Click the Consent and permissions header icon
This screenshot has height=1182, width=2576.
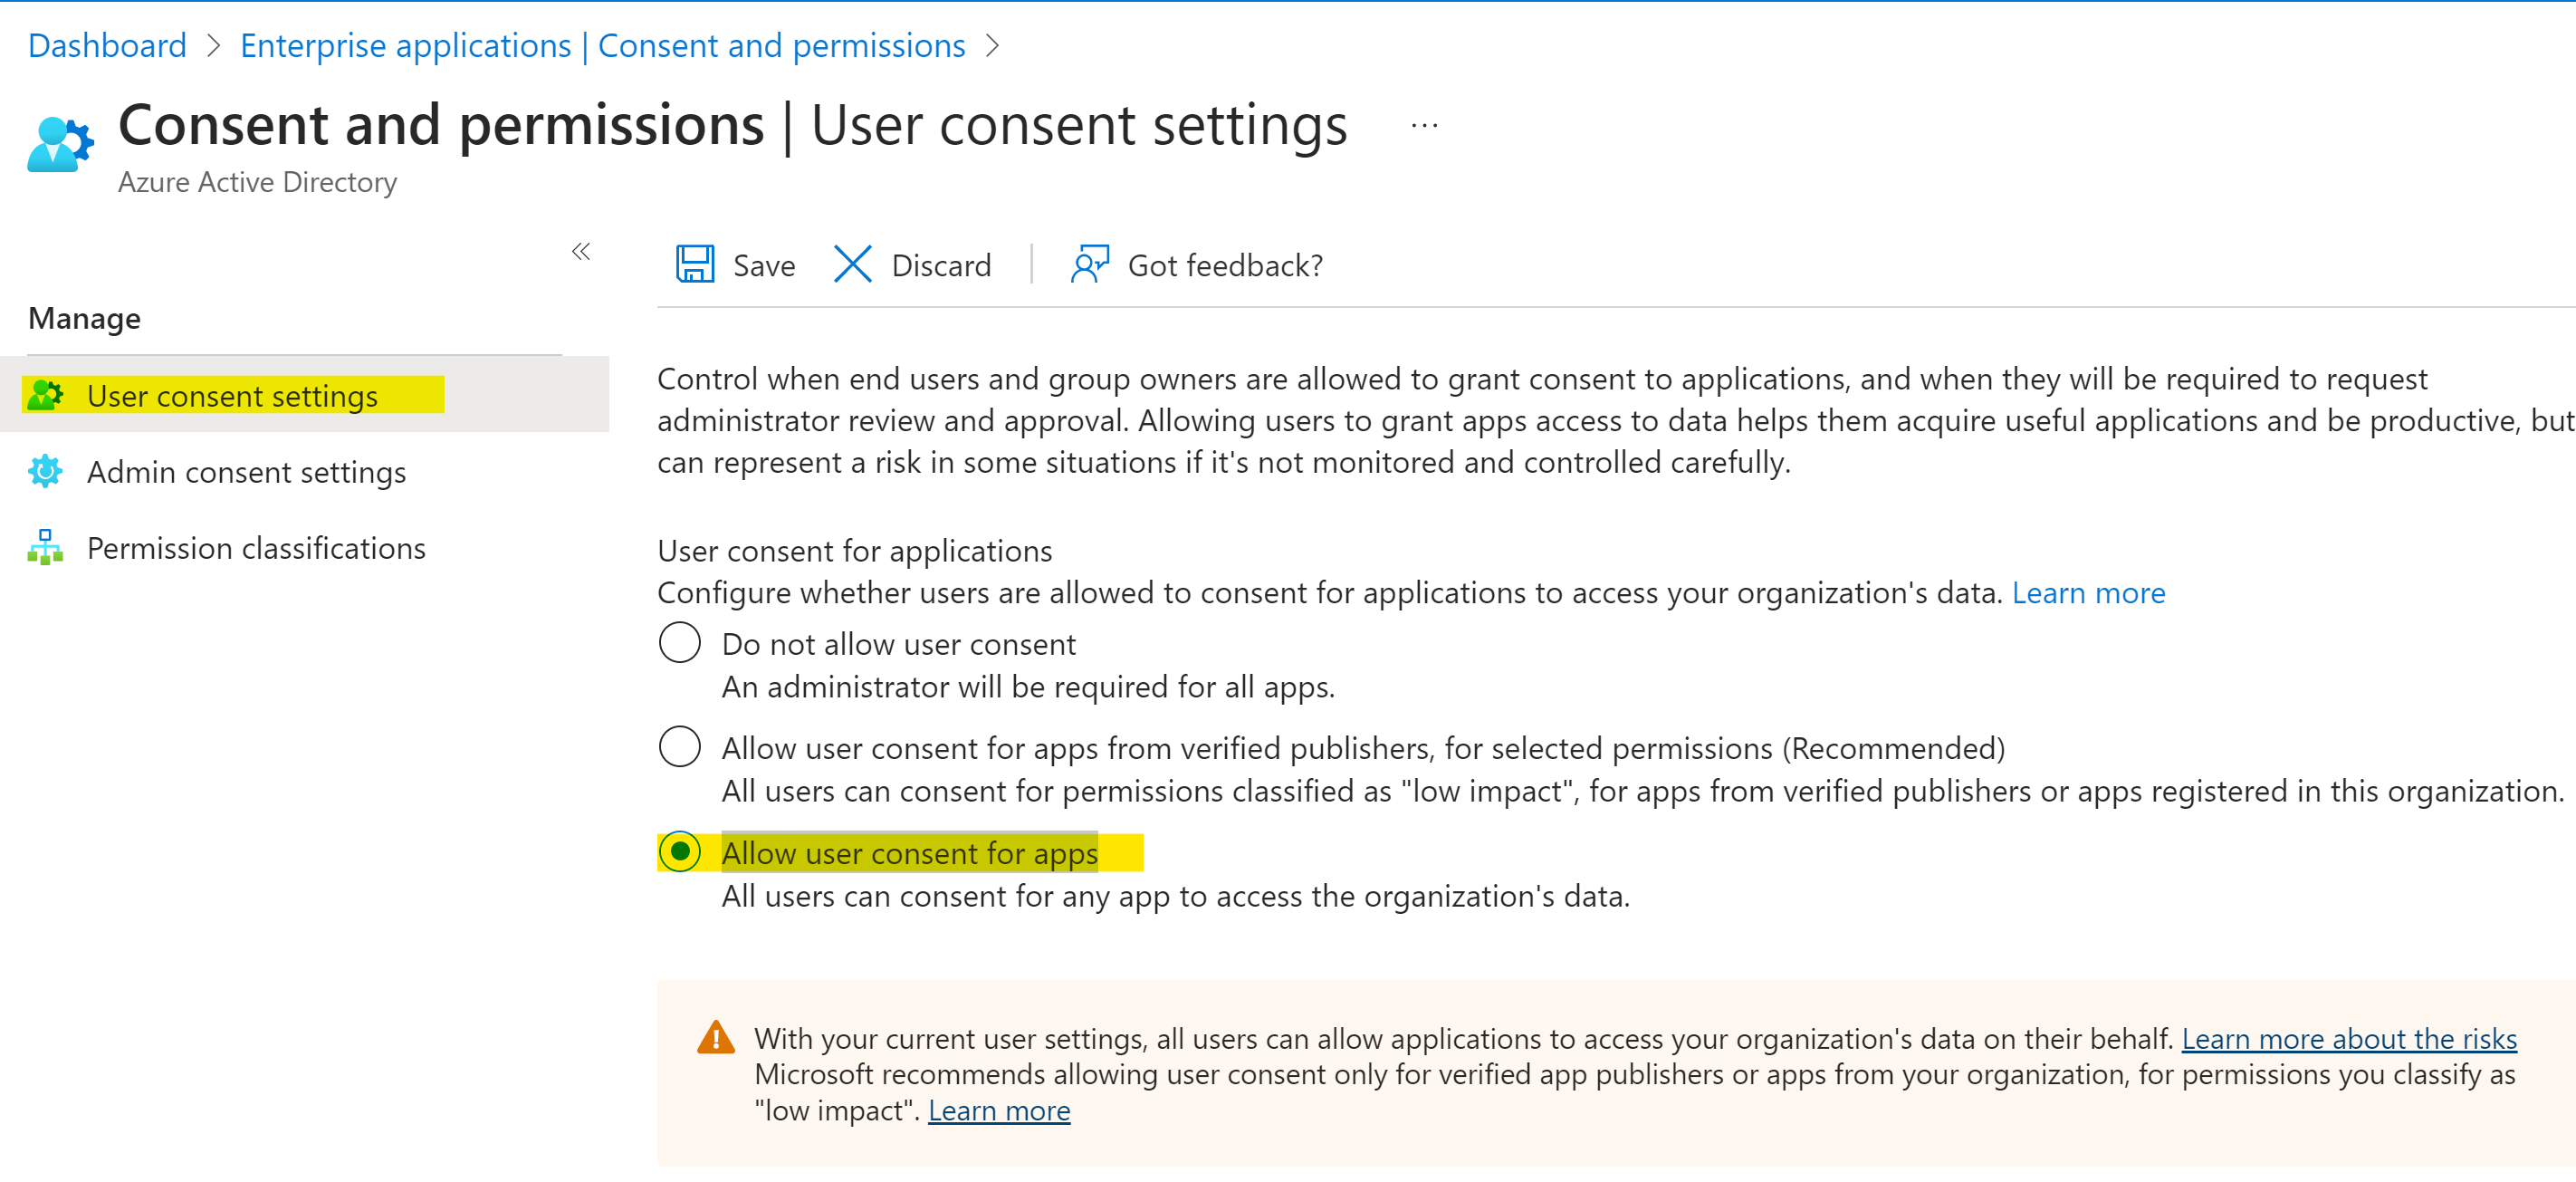[x=61, y=144]
